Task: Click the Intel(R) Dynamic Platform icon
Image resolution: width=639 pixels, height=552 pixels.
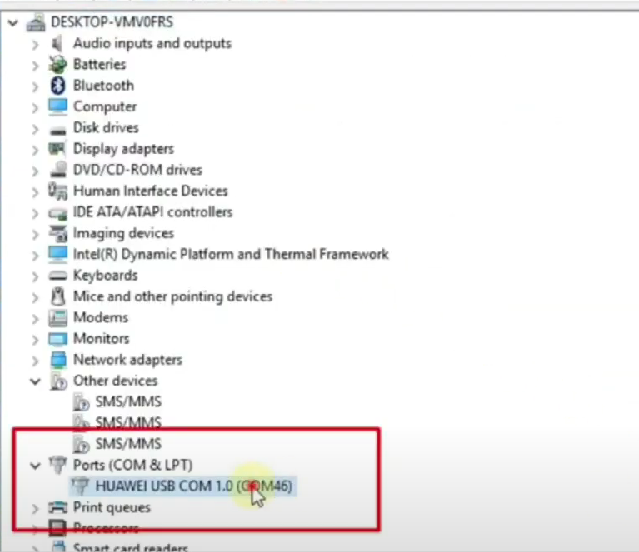Action: (57, 254)
